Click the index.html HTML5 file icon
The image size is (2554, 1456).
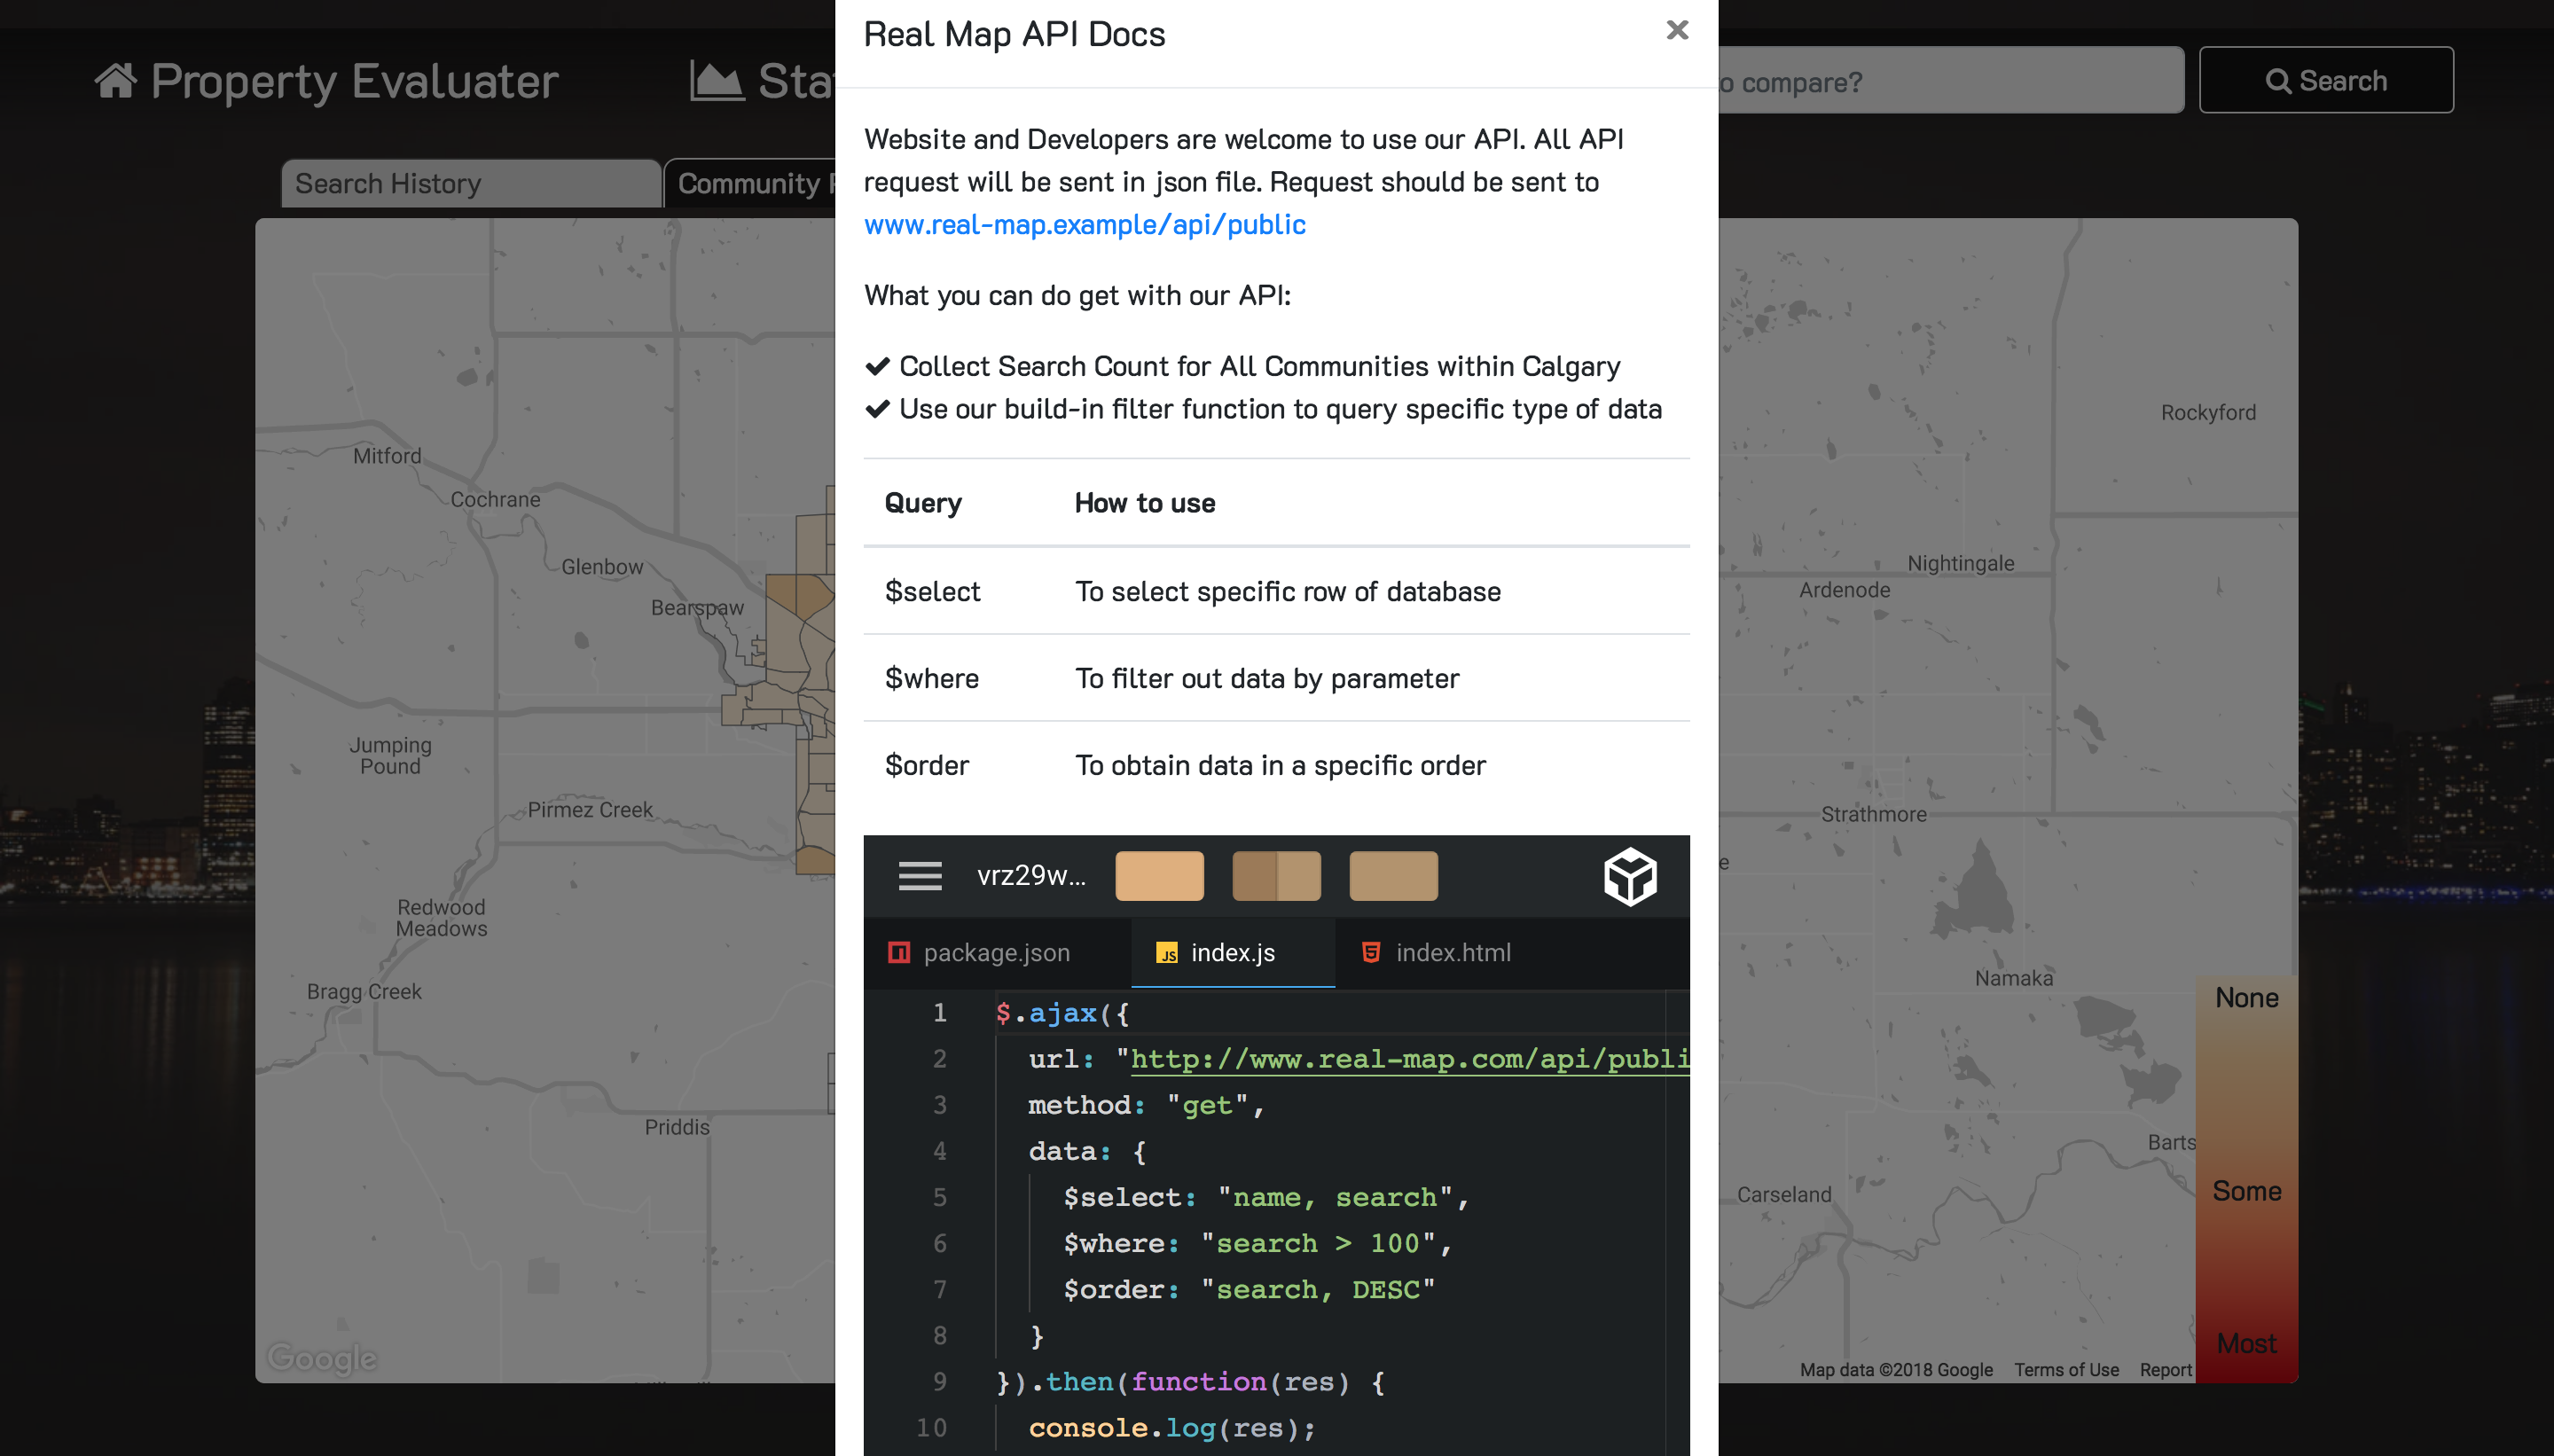pyautogui.click(x=1371, y=953)
